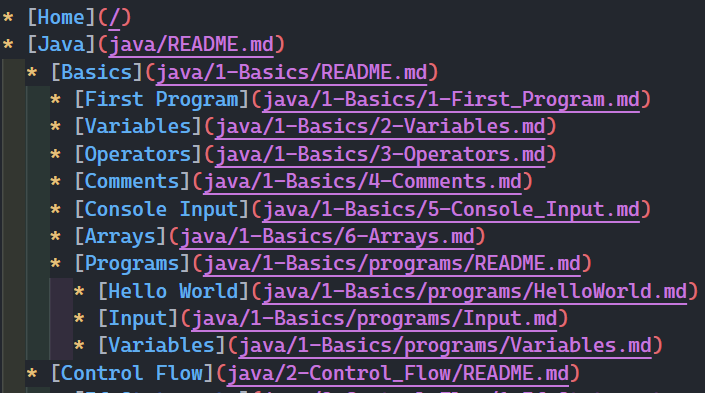
Task: Open the programs/README.md link path
Action: 392,264
